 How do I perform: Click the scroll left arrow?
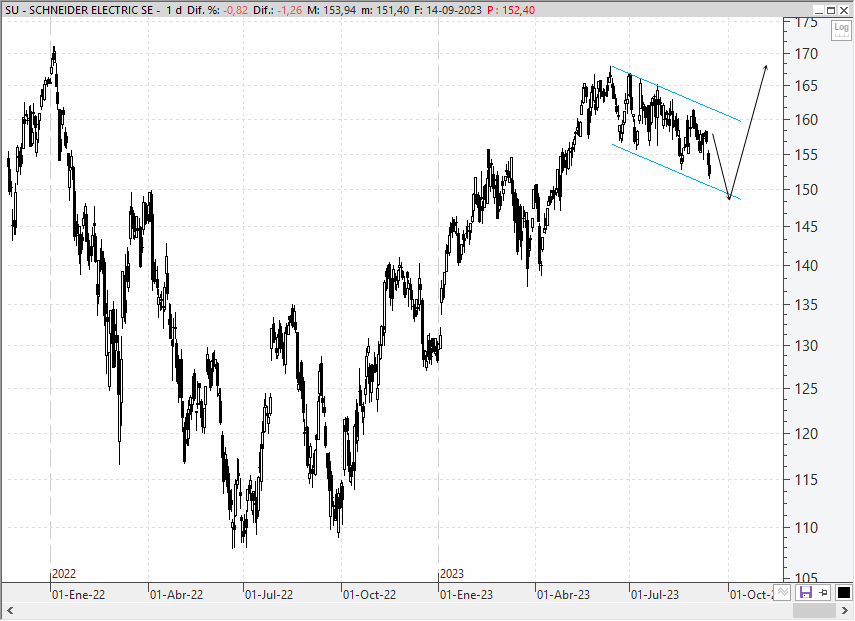[x=9, y=610]
